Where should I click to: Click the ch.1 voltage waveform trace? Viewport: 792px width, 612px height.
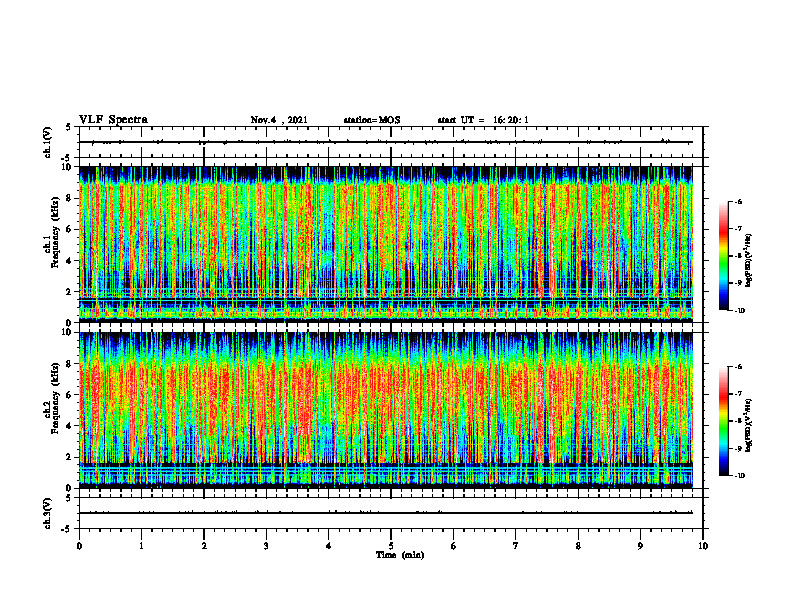tap(385, 142)
